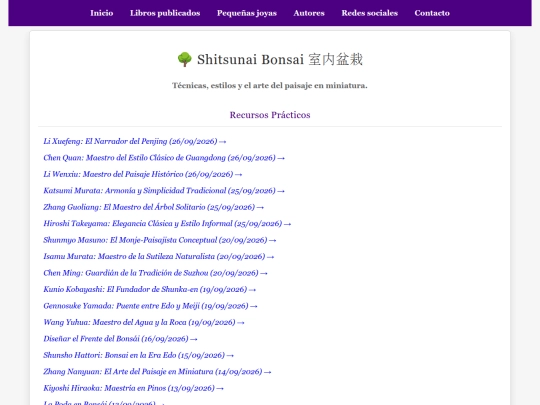Open Zhang Guoliang: El Maestro del Árbol Solitario
The height and width of the screenshot is (405, 540).
click(154, 207)
